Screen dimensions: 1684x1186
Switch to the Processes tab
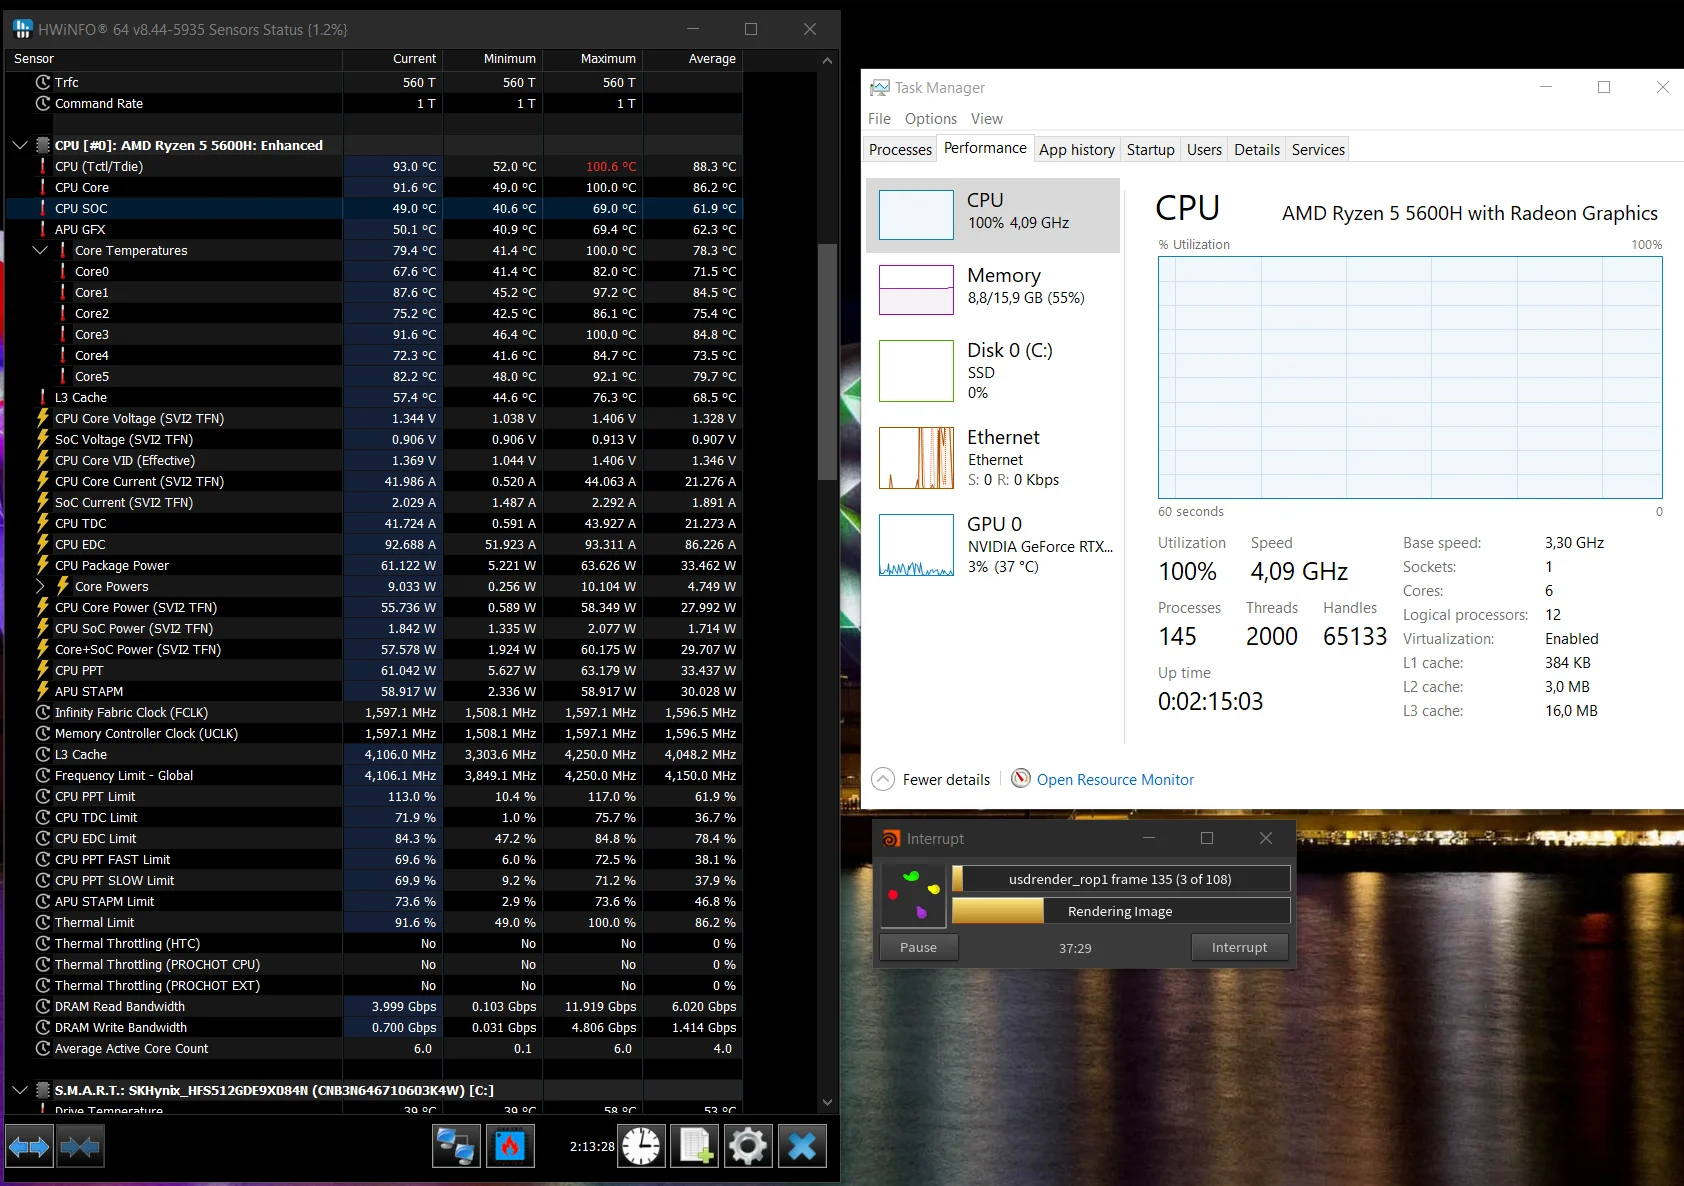pos(898,149)
